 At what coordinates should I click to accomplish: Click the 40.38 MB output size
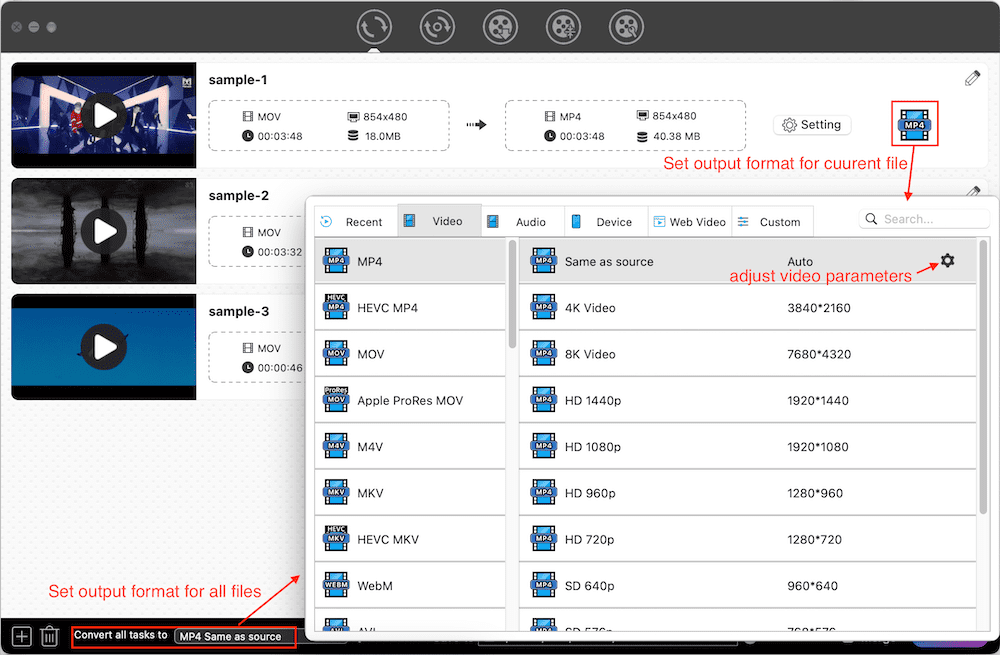(x=676, y=136)
